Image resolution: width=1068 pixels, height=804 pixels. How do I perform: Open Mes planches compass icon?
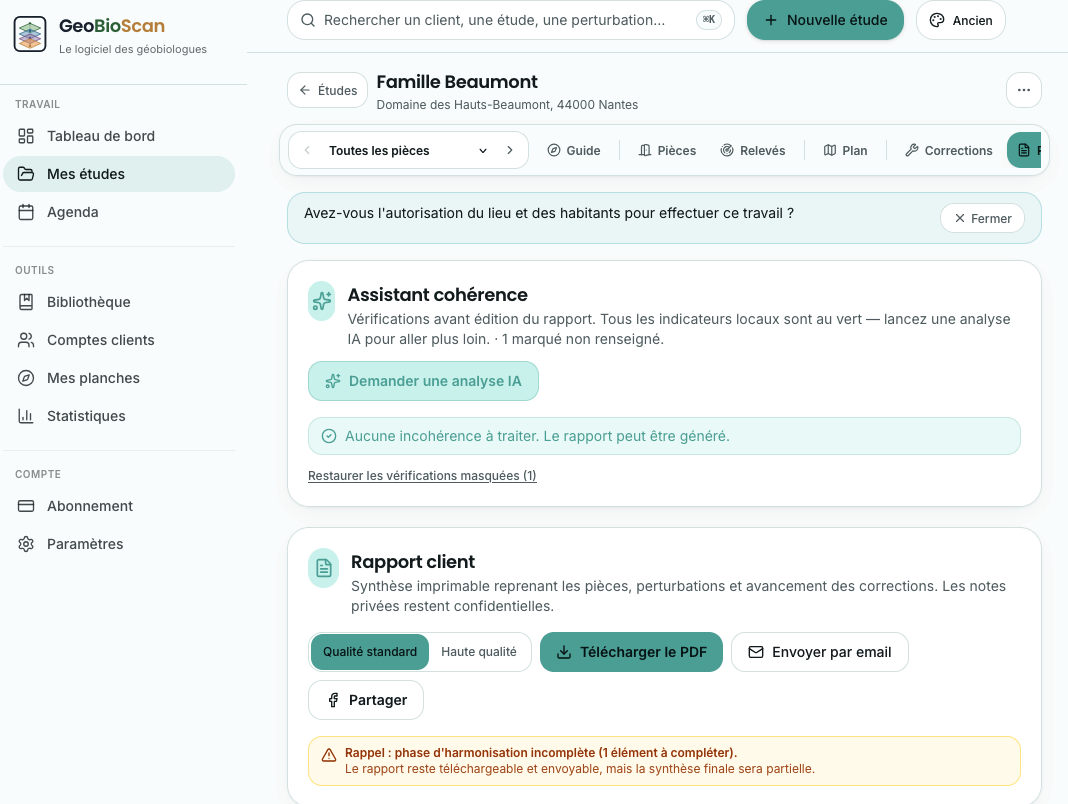point(26,378)
